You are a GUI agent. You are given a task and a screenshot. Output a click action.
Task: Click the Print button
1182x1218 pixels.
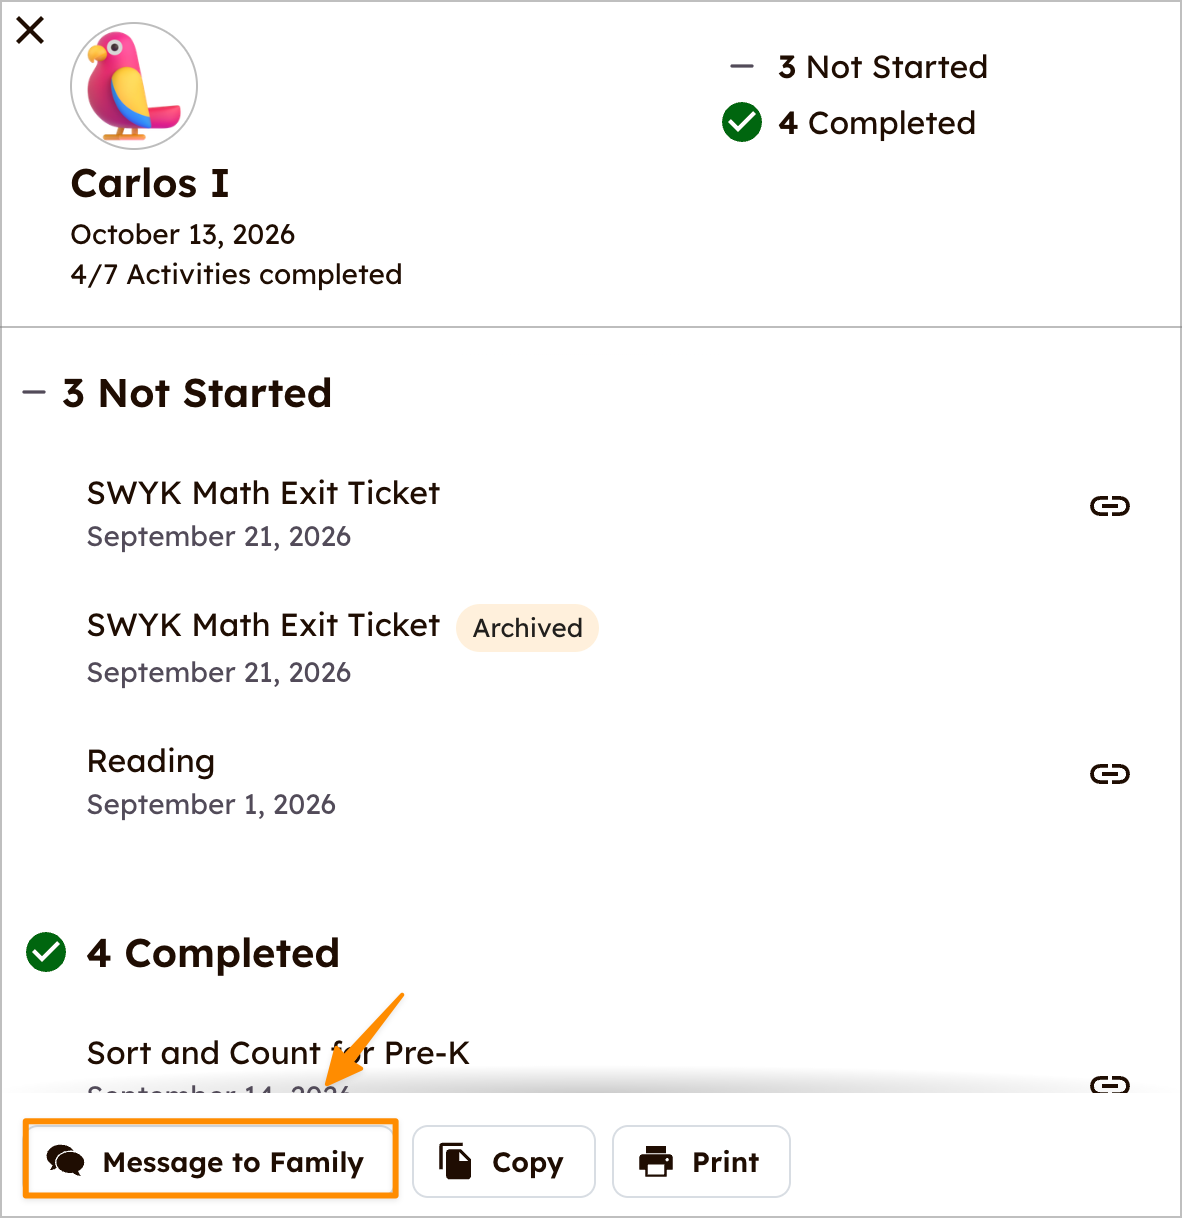(701, 1161)
